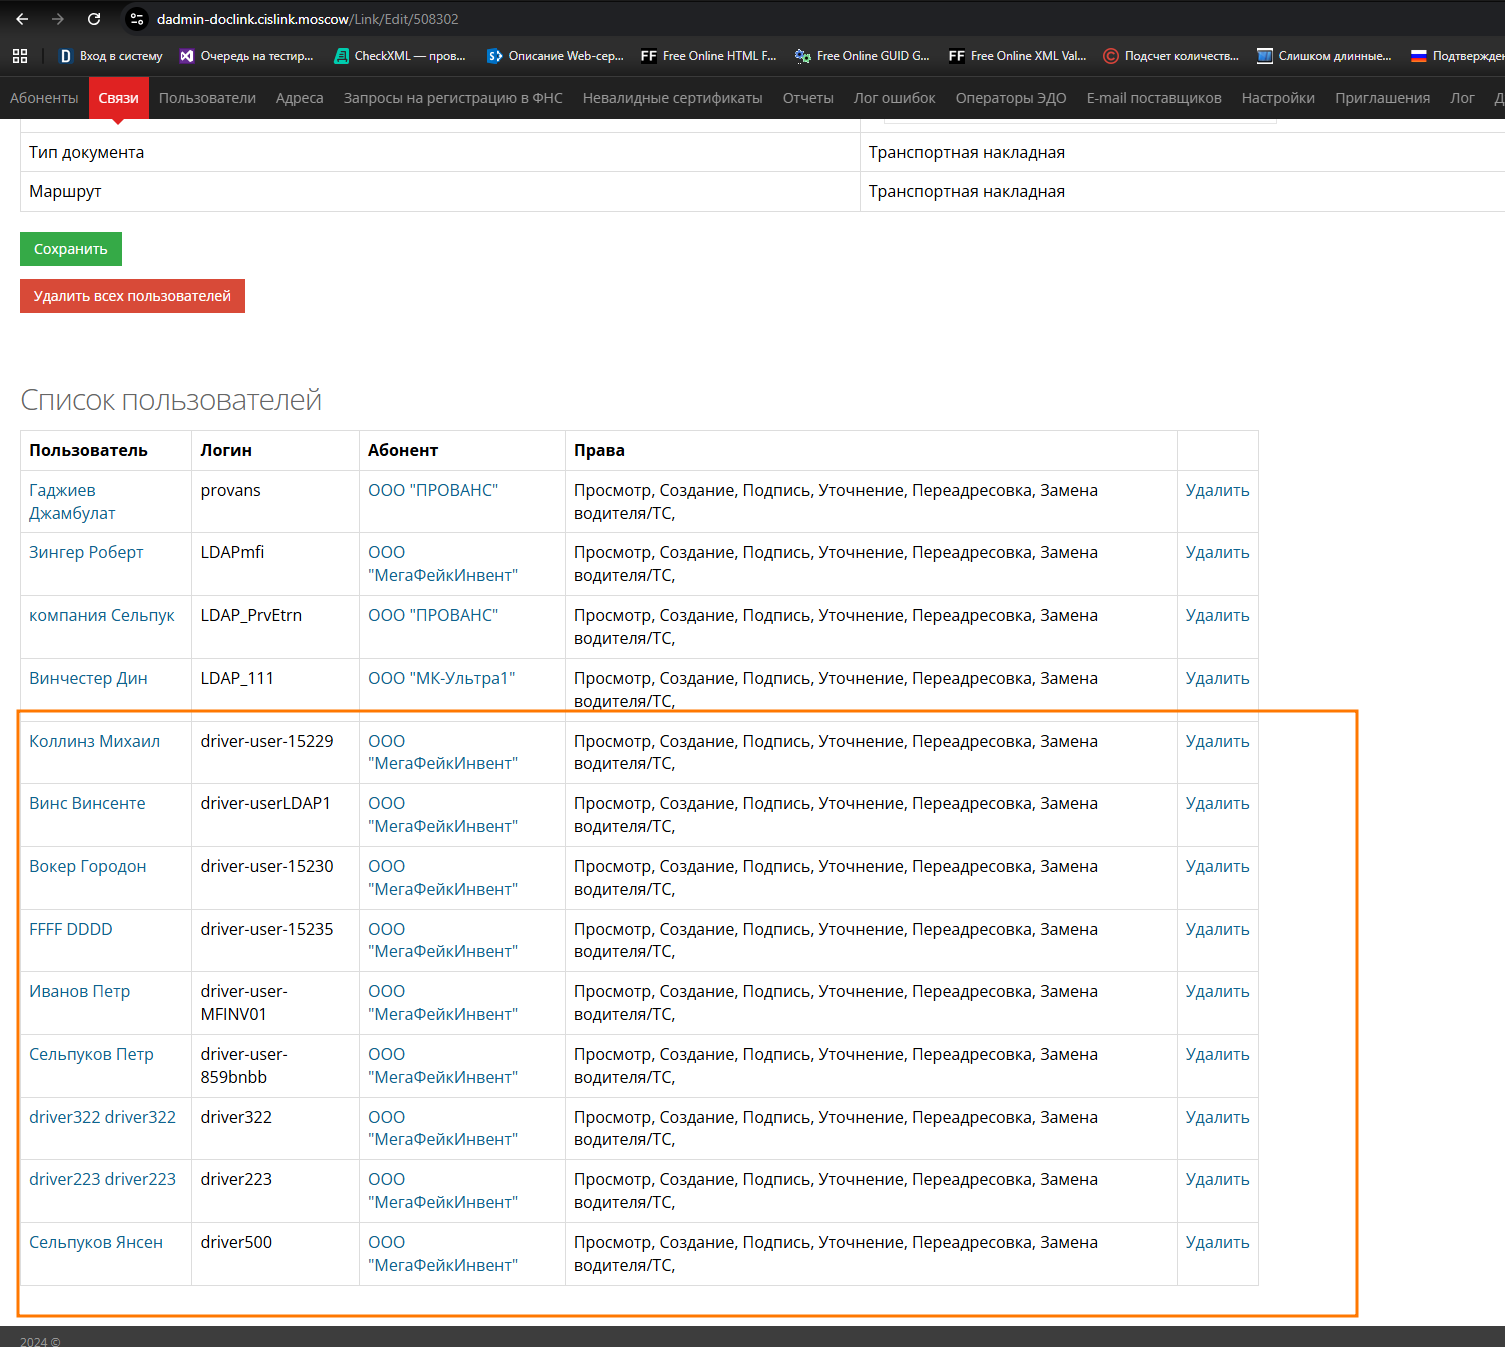1505x1347 pixels.
Task: Open user link 'Винс Винсенте'
Action: point(87,803)
